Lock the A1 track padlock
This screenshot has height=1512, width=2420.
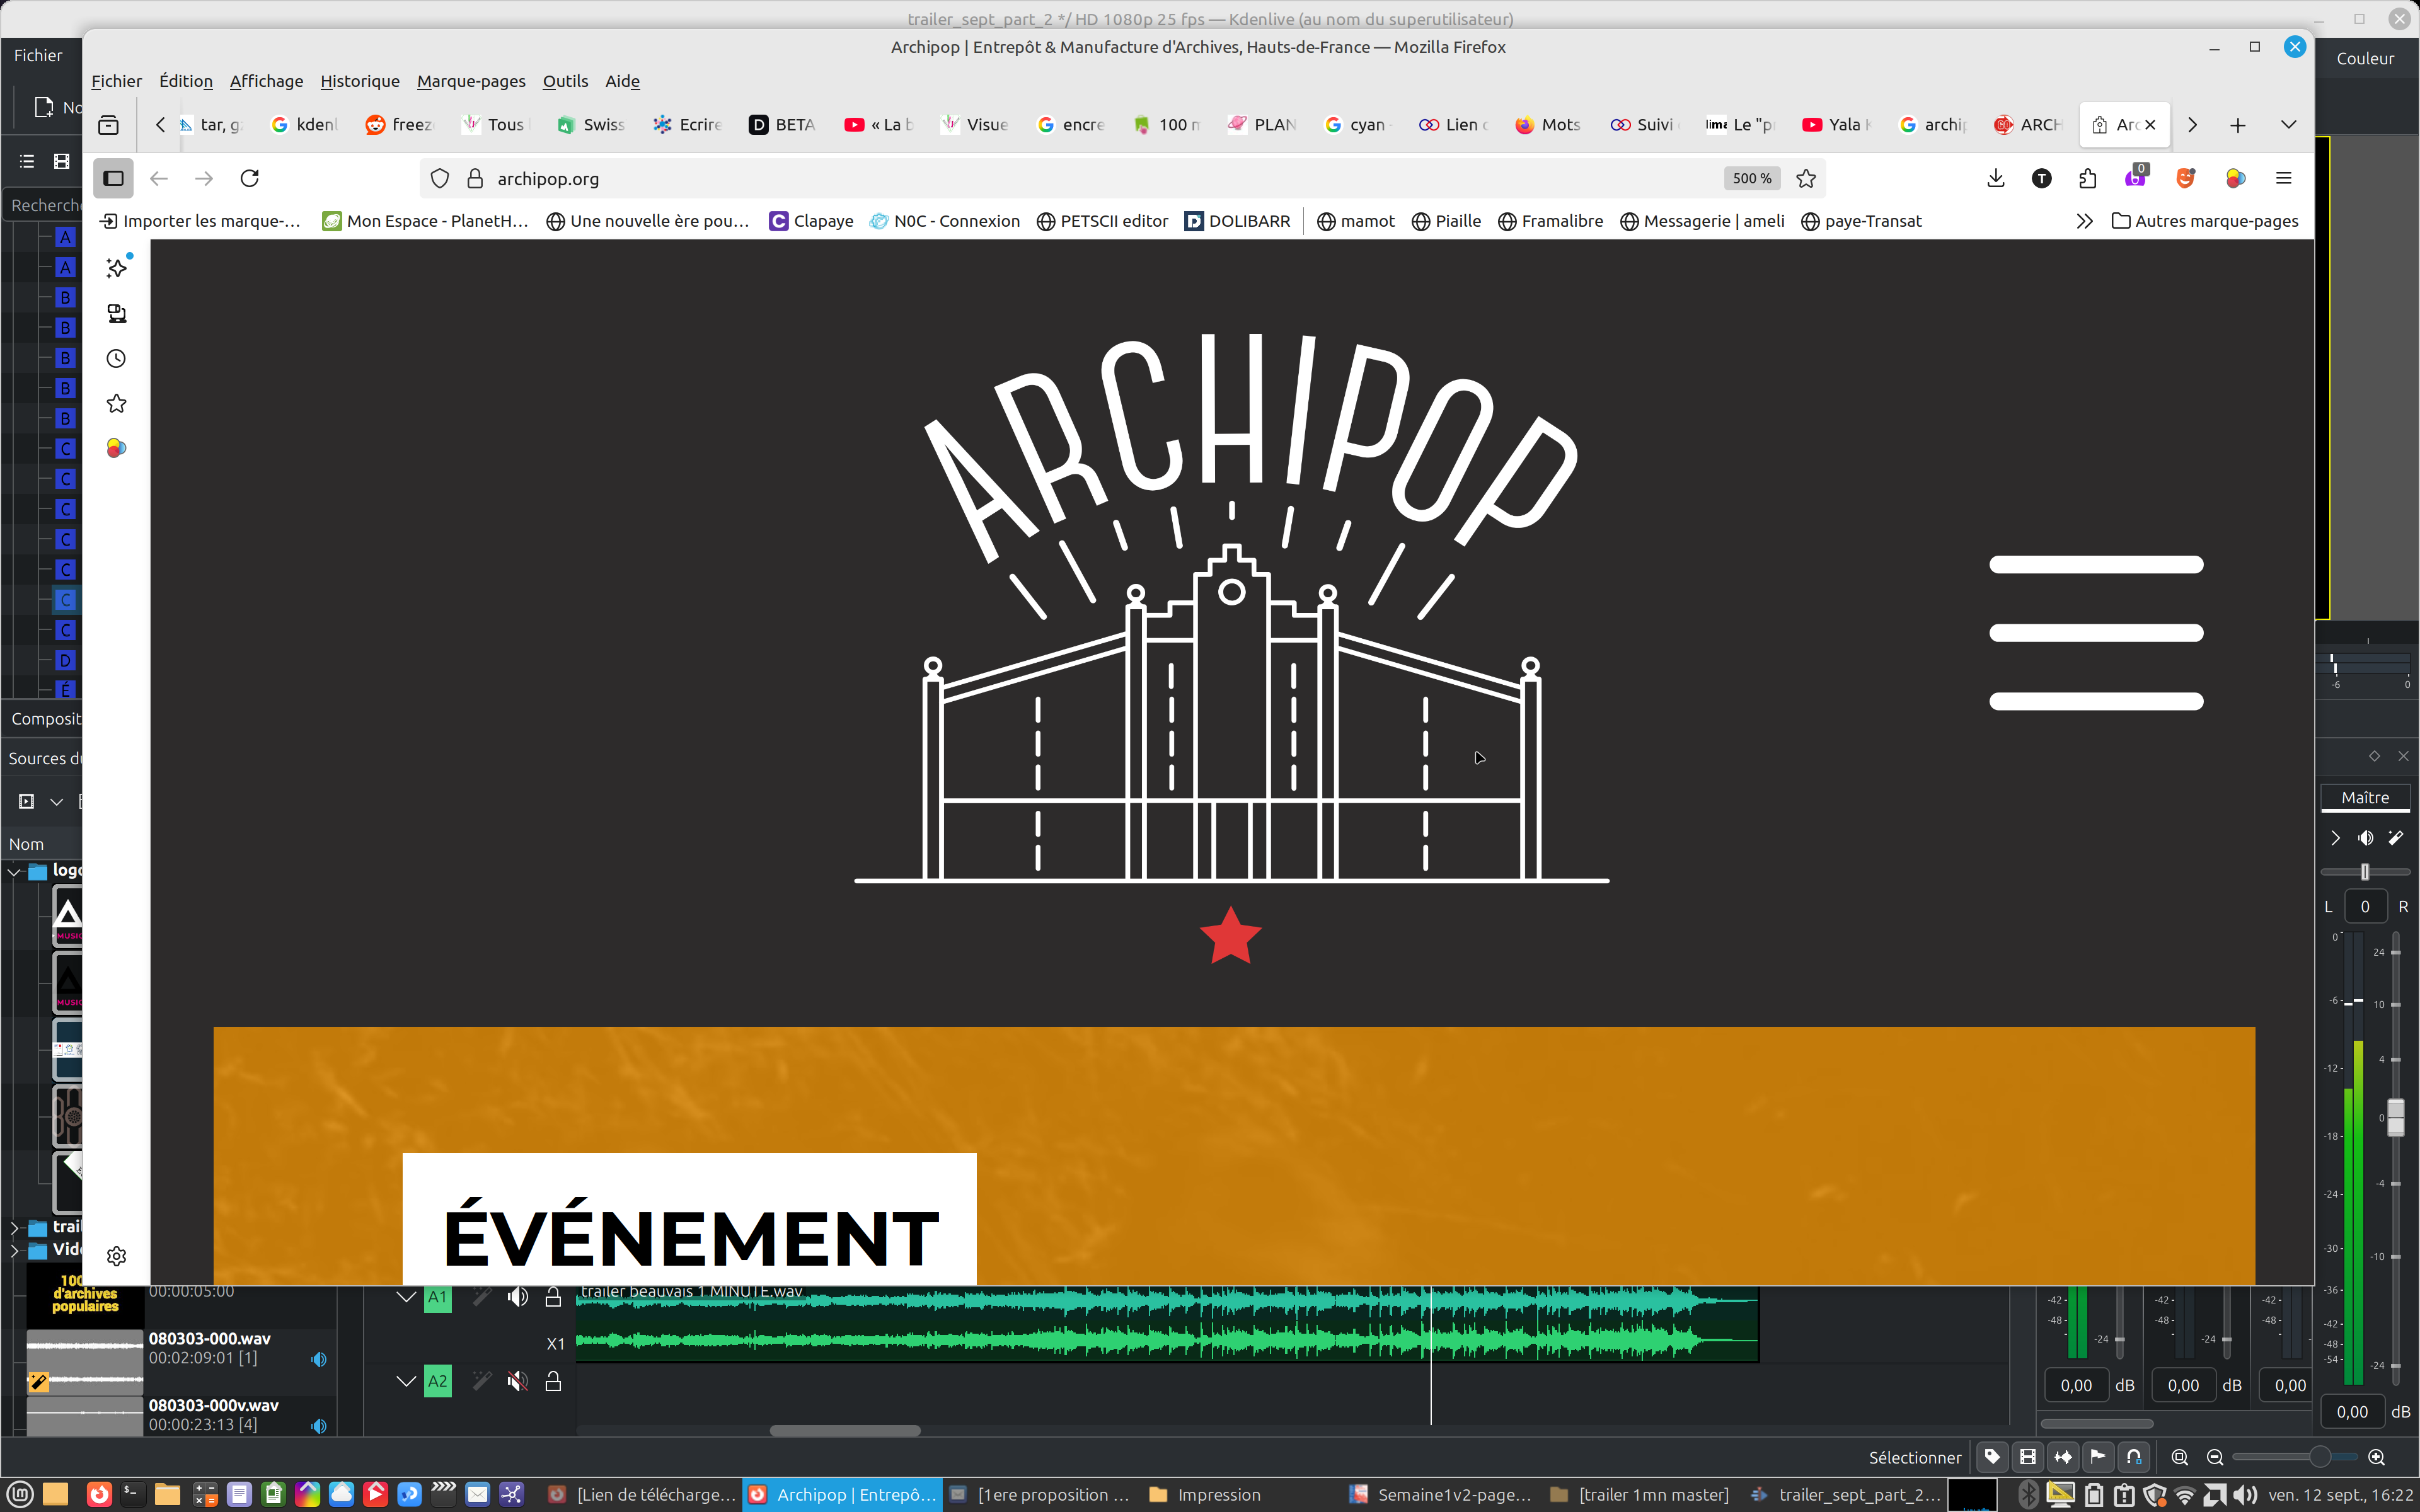[x=553, y=1297]
